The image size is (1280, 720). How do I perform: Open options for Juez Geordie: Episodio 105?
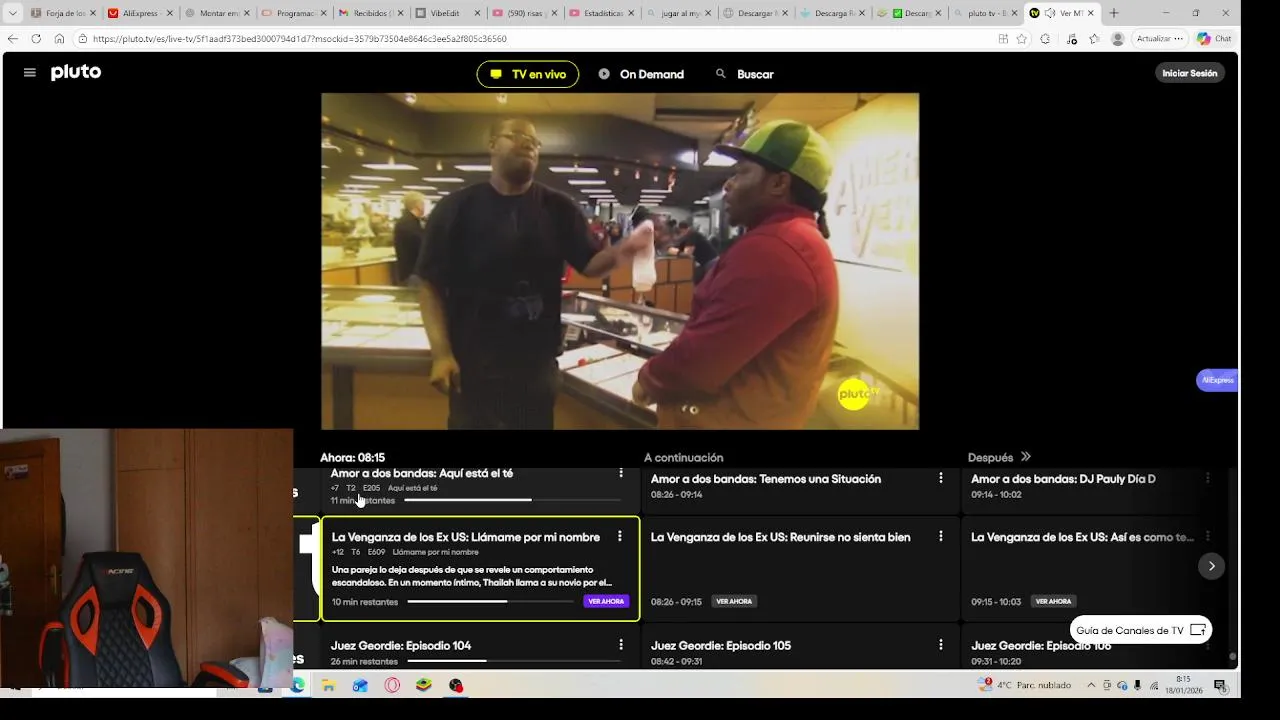pyautogui.click(x=941, y=645)
